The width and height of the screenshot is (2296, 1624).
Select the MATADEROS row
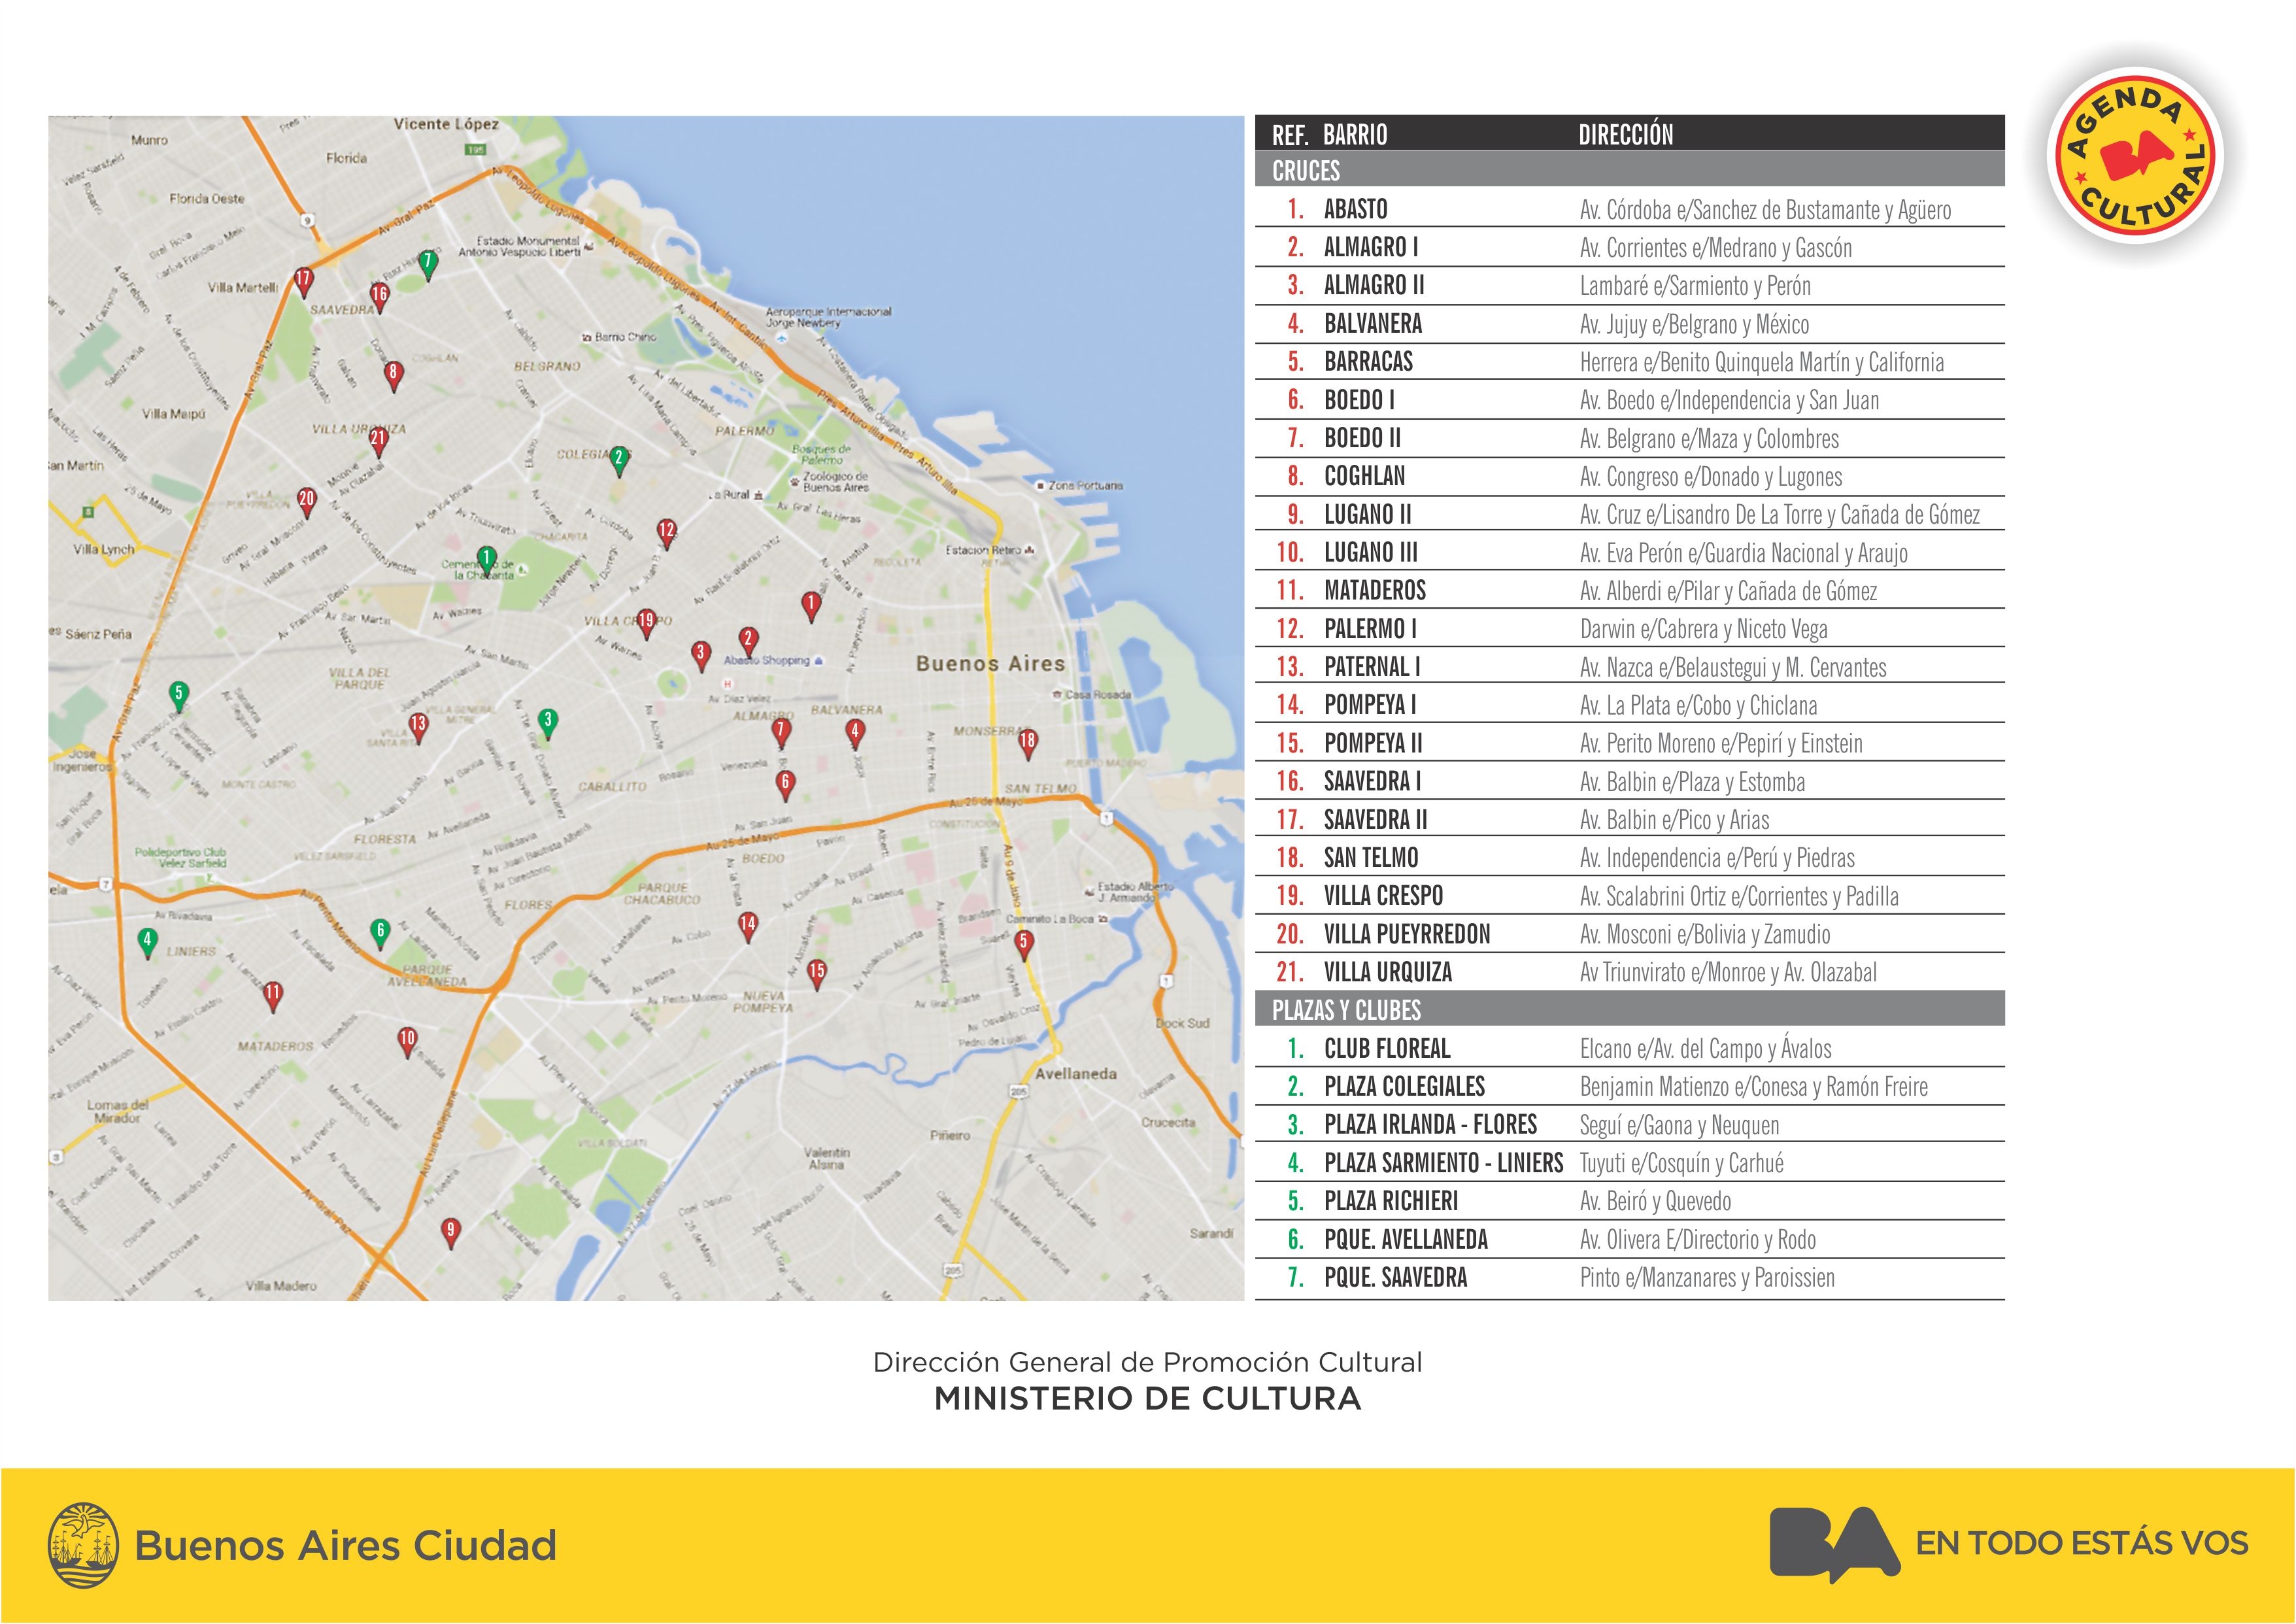pyautogui.click(x=1630, y=590)
